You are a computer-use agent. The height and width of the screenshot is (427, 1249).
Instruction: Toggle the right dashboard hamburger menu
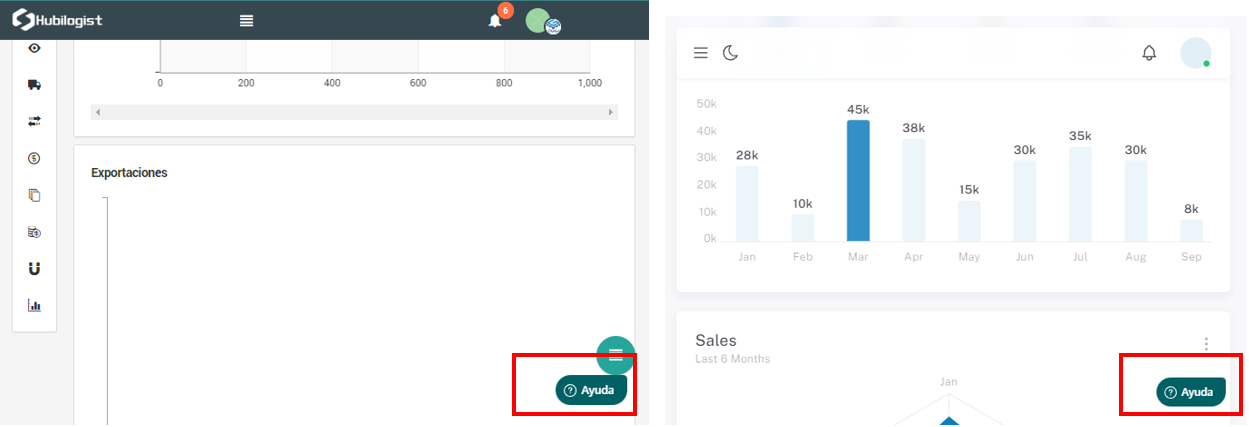tap(701, 52)
